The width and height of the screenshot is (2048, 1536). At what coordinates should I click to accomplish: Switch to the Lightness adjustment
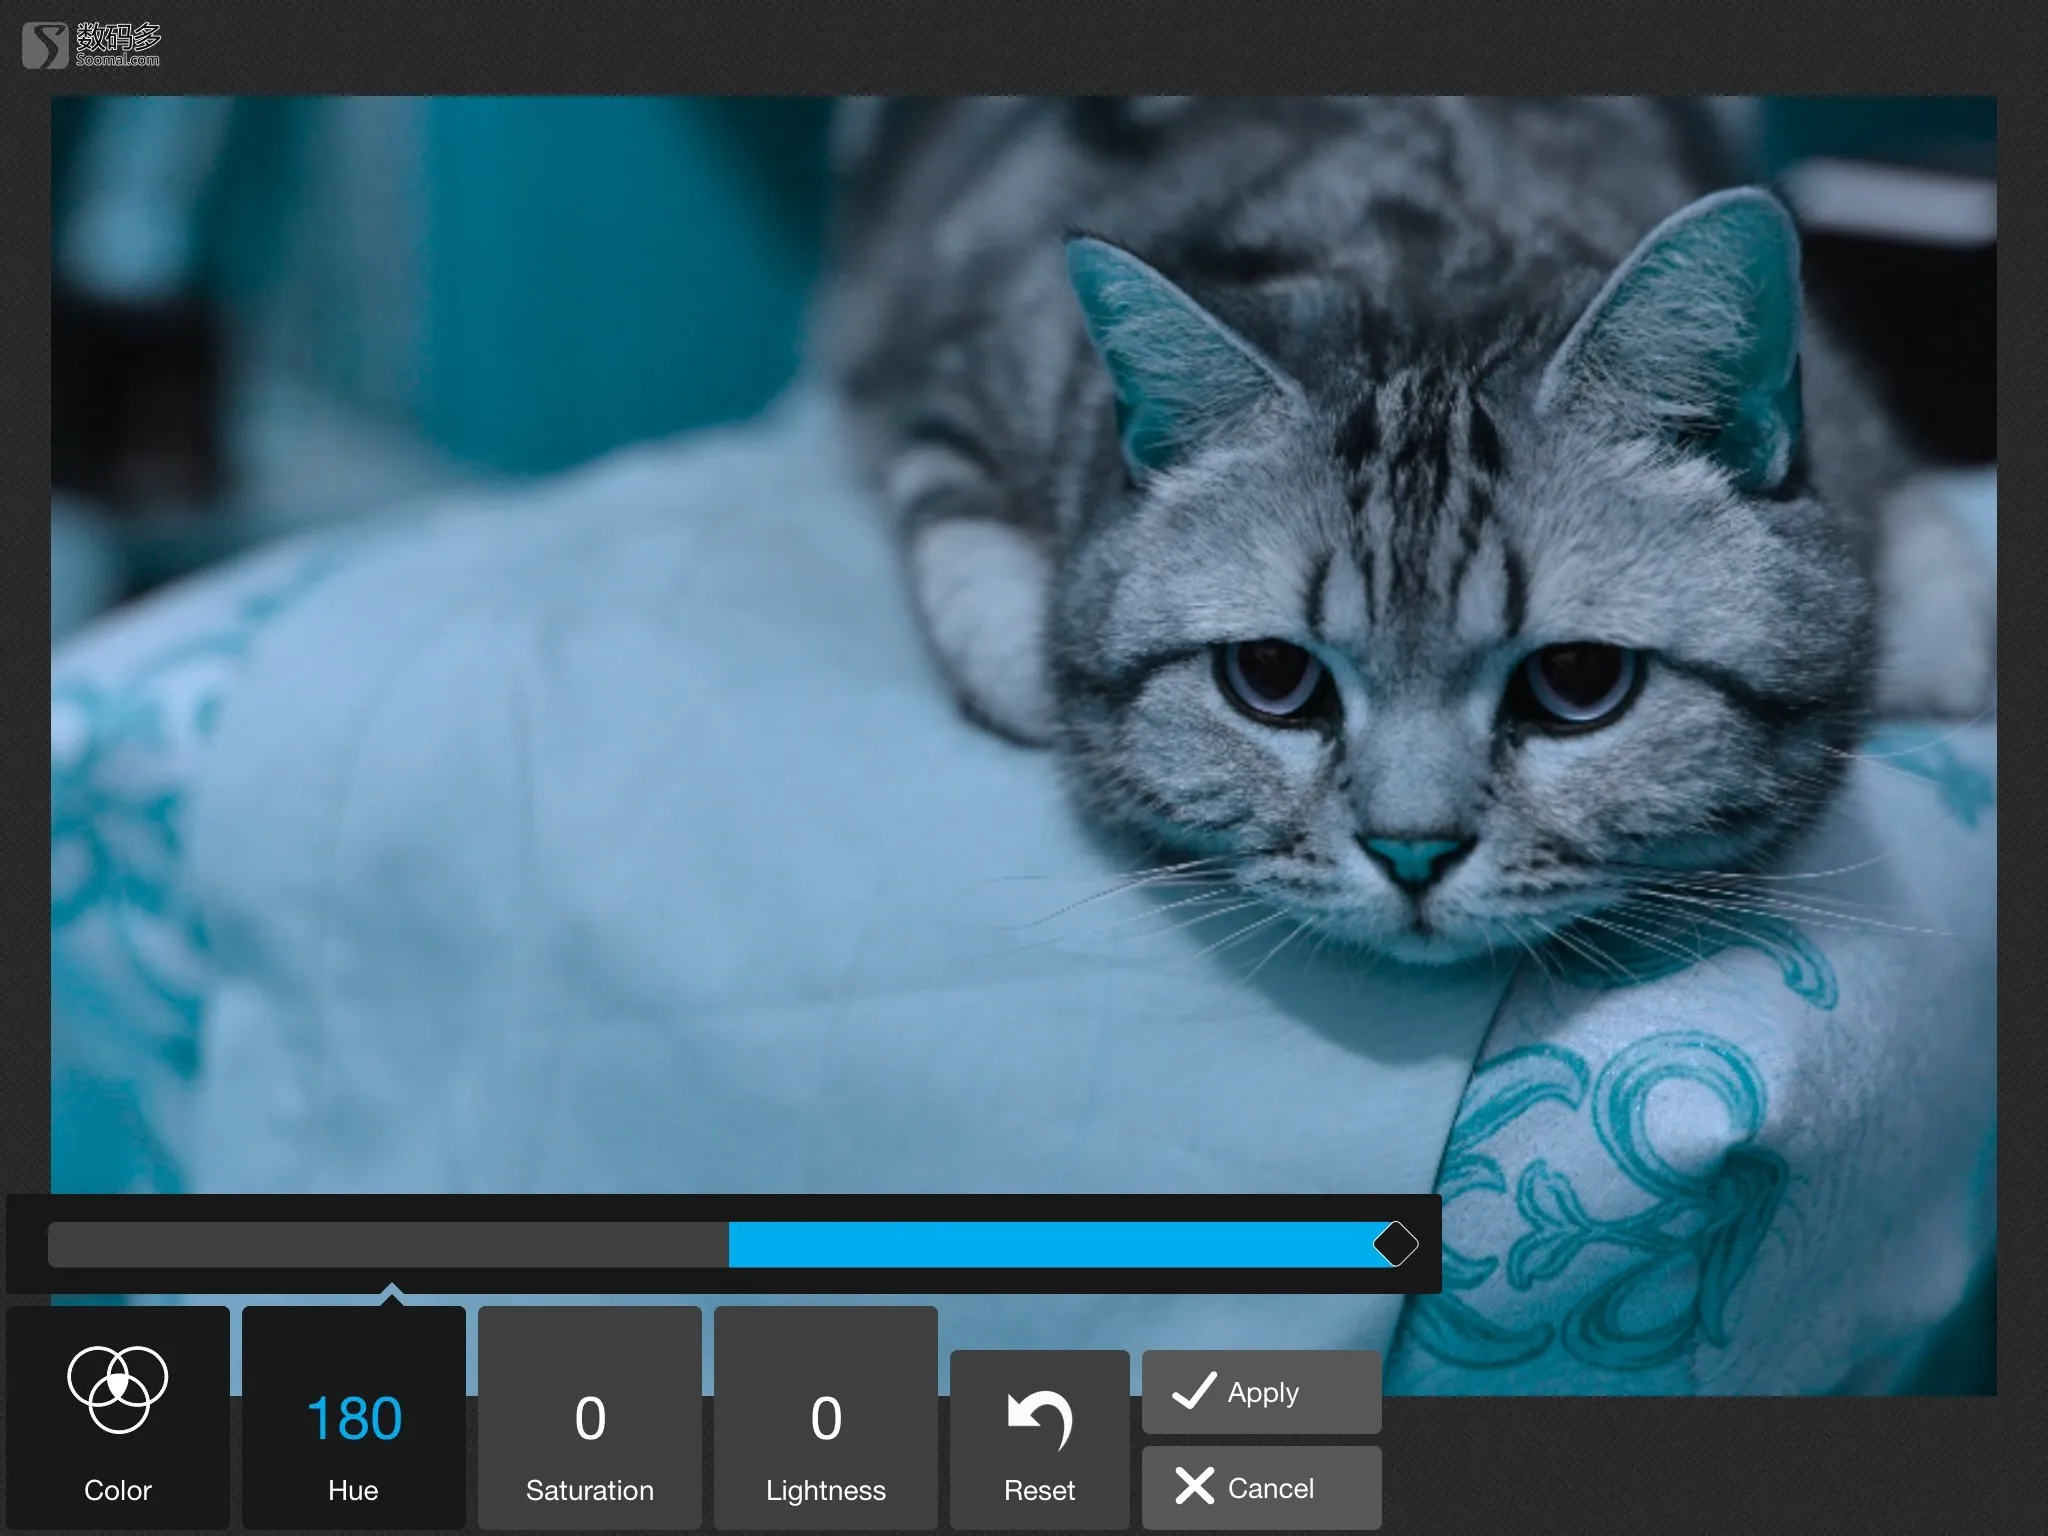pos(826,1417)
